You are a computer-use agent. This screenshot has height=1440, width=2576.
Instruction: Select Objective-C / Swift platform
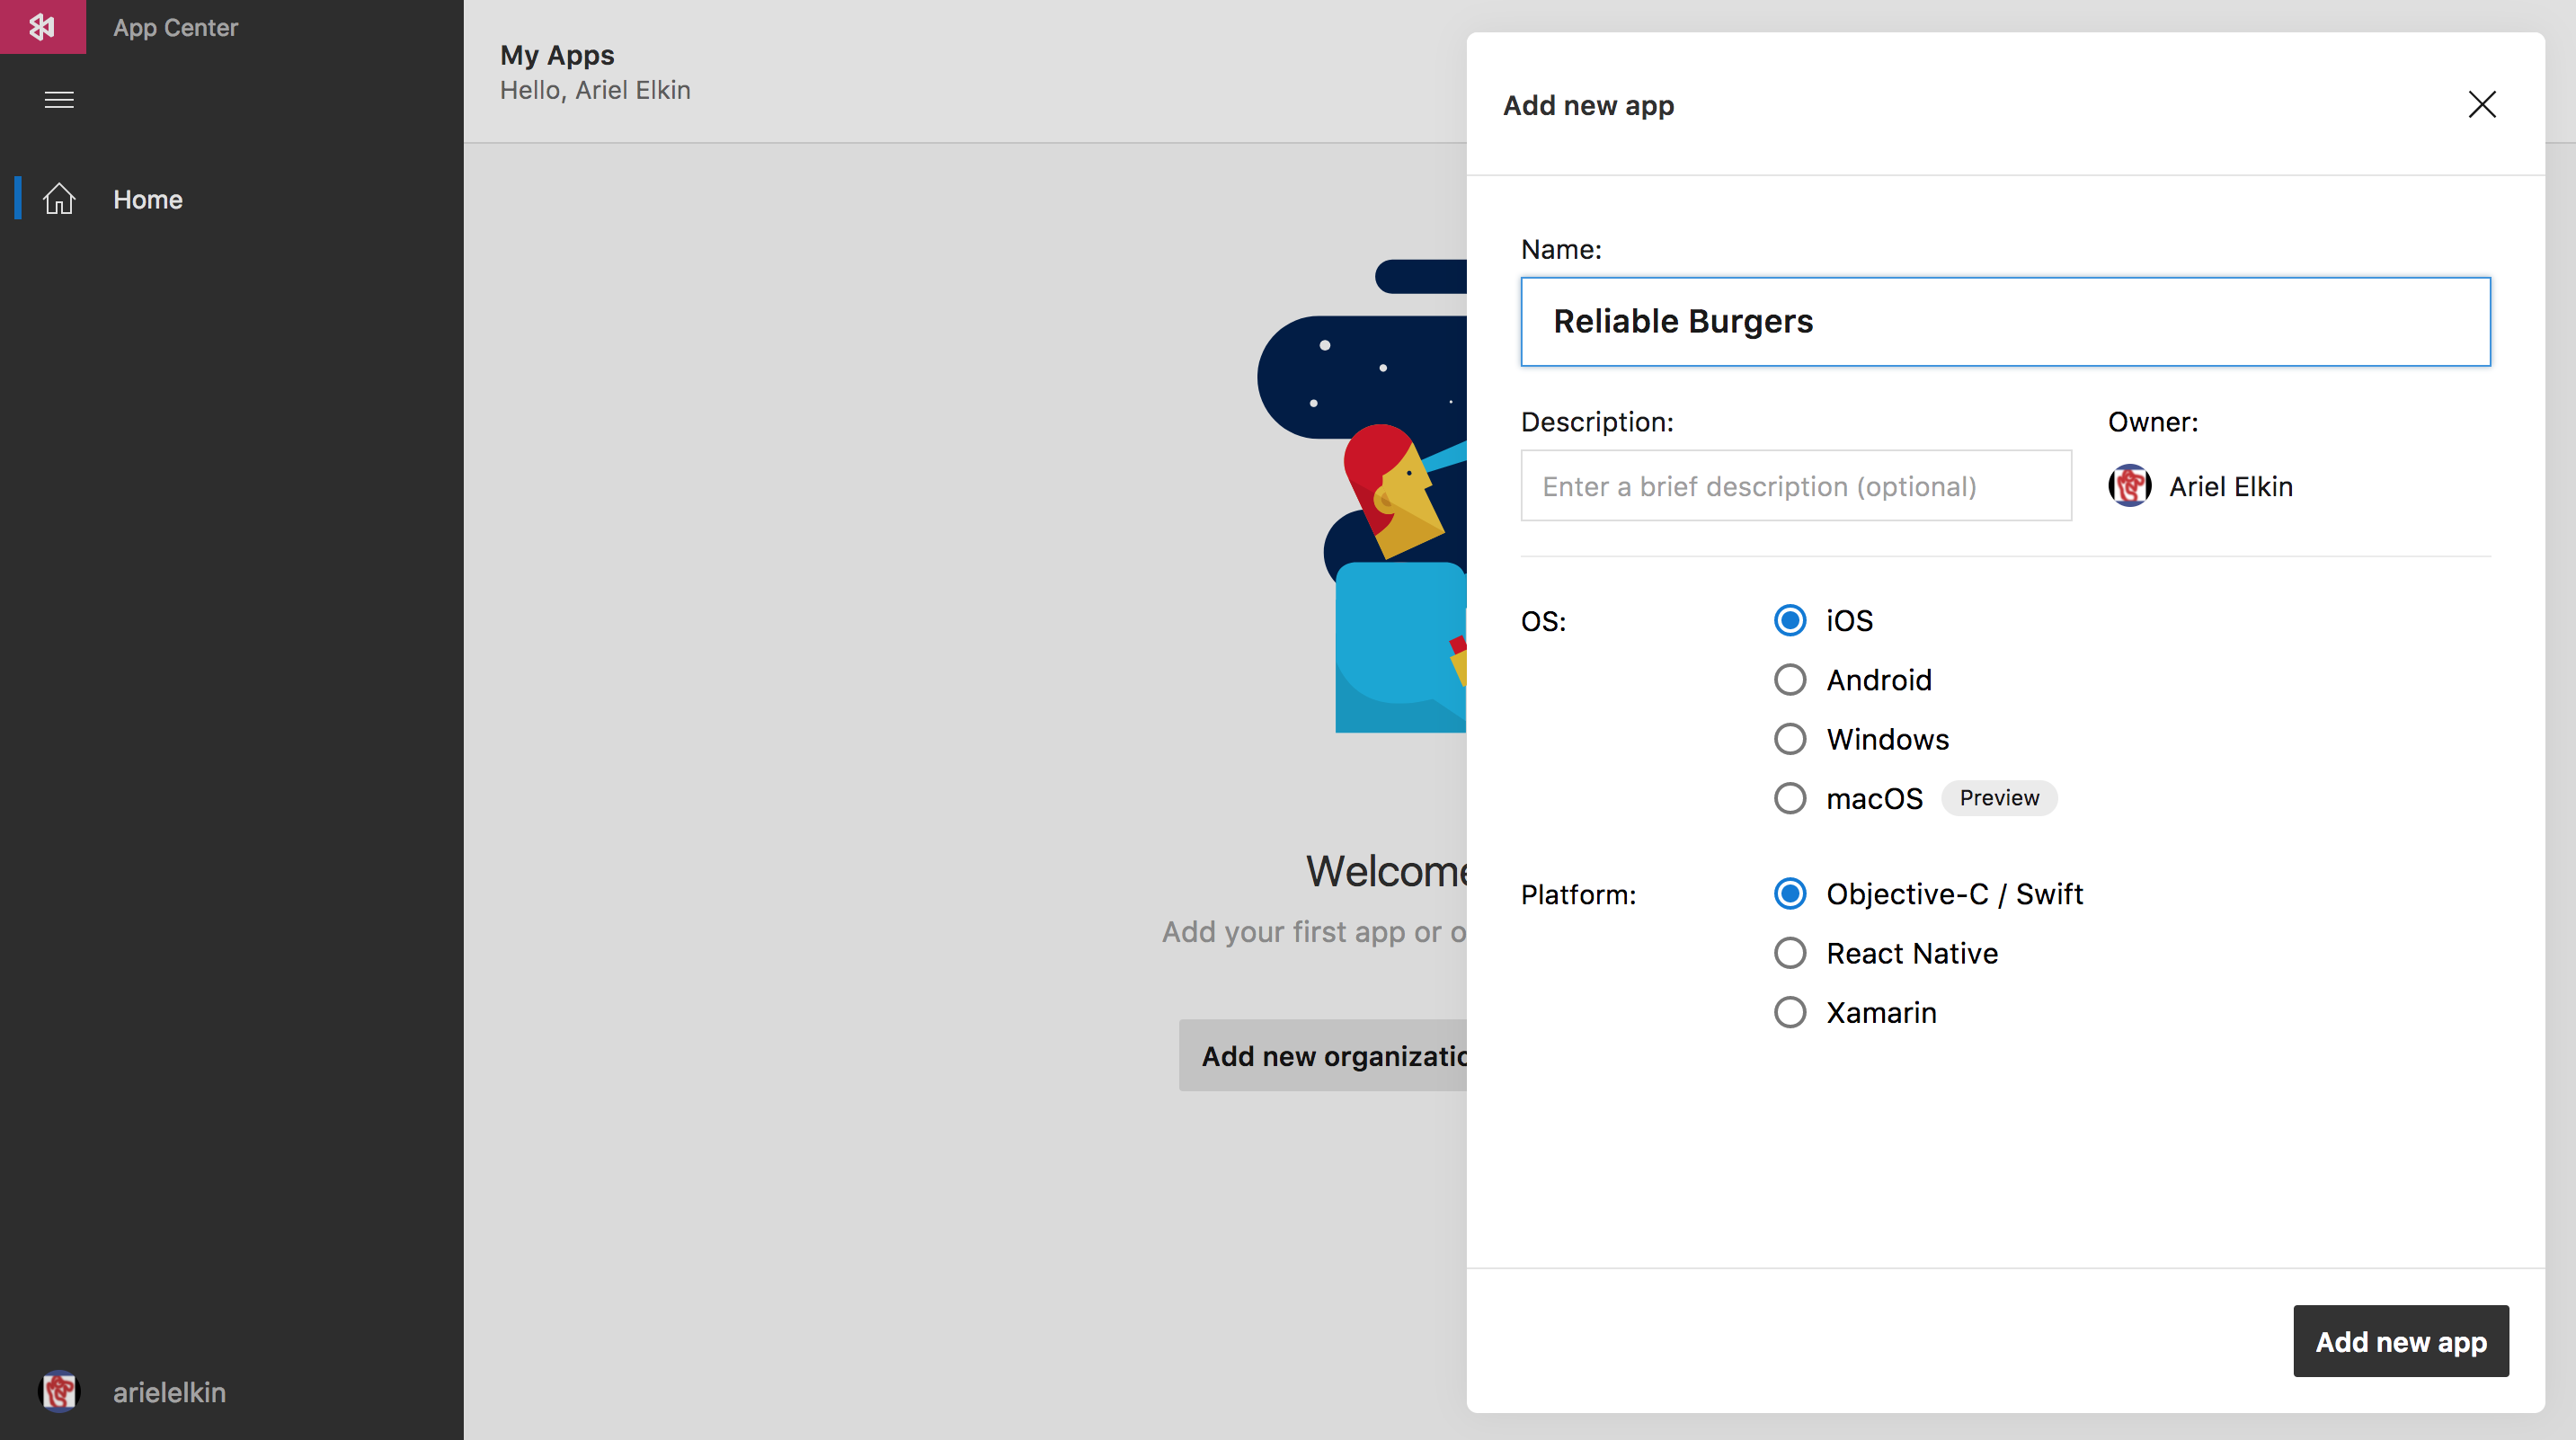click(x=1790, y=893)
